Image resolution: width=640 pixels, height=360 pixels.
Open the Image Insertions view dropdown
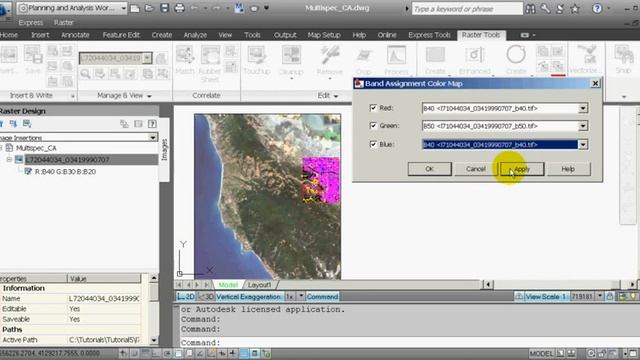pos(153,137)
